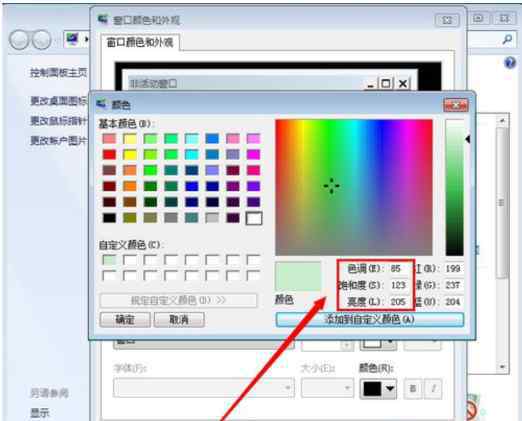The image size is (522, 421).
Task: Select the pure red basic color swatch
Action: pos(109,154)
